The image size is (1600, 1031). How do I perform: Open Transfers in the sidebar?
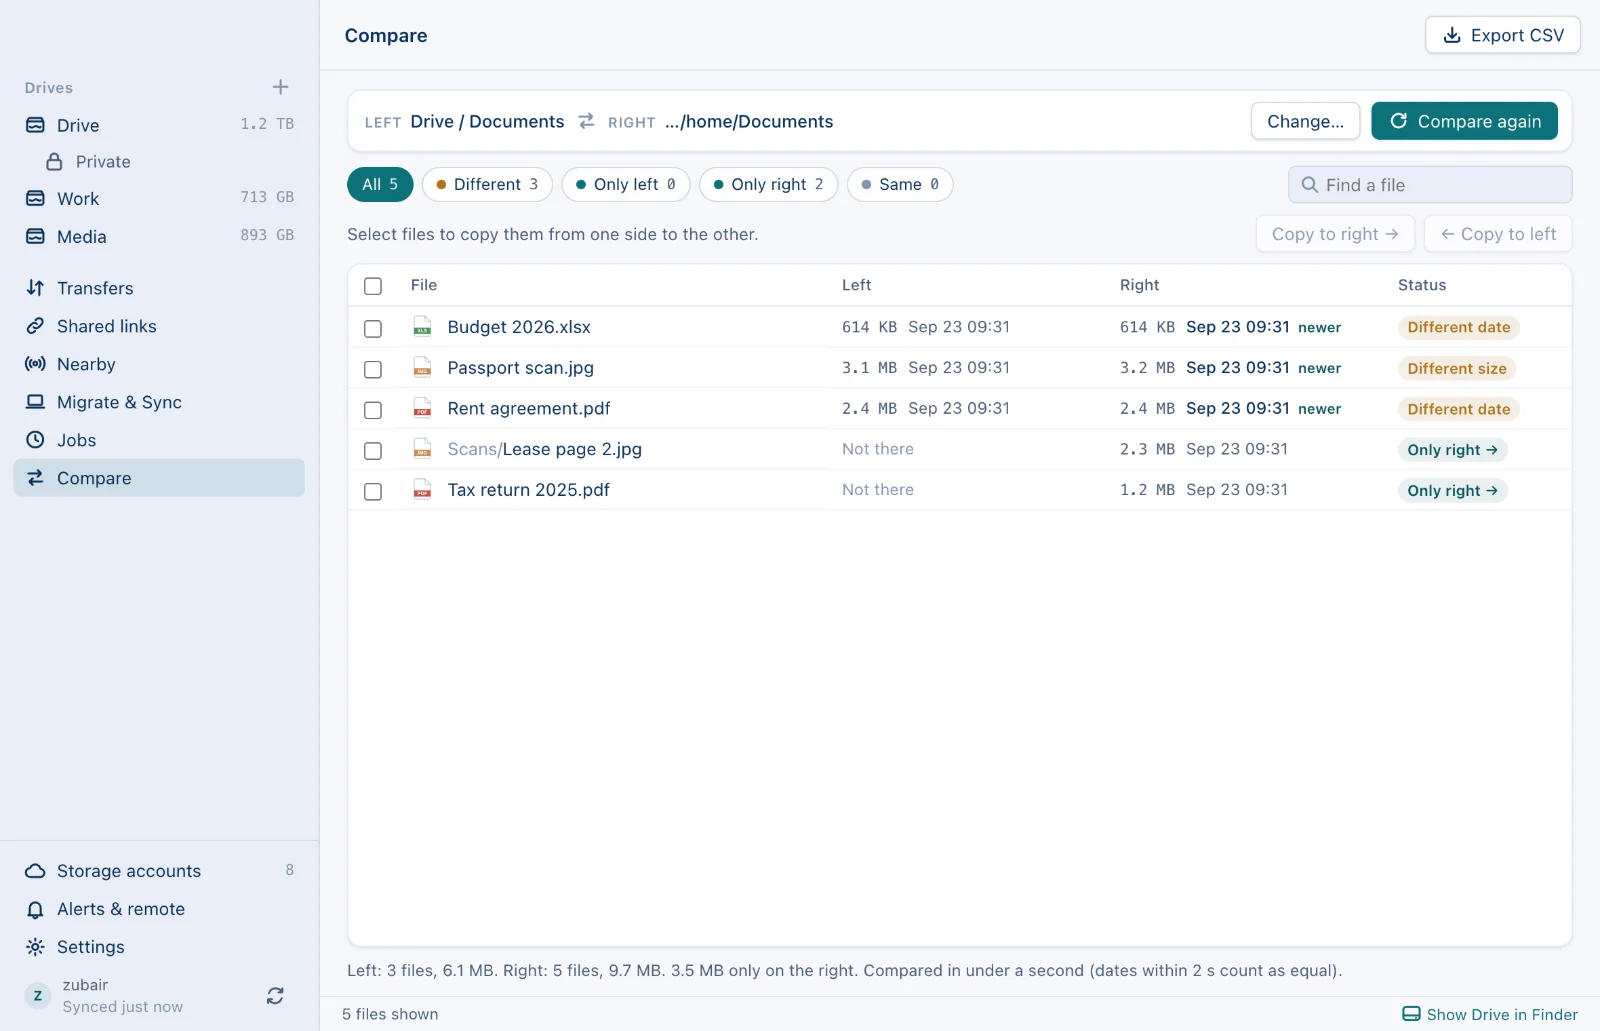[159, 288]
